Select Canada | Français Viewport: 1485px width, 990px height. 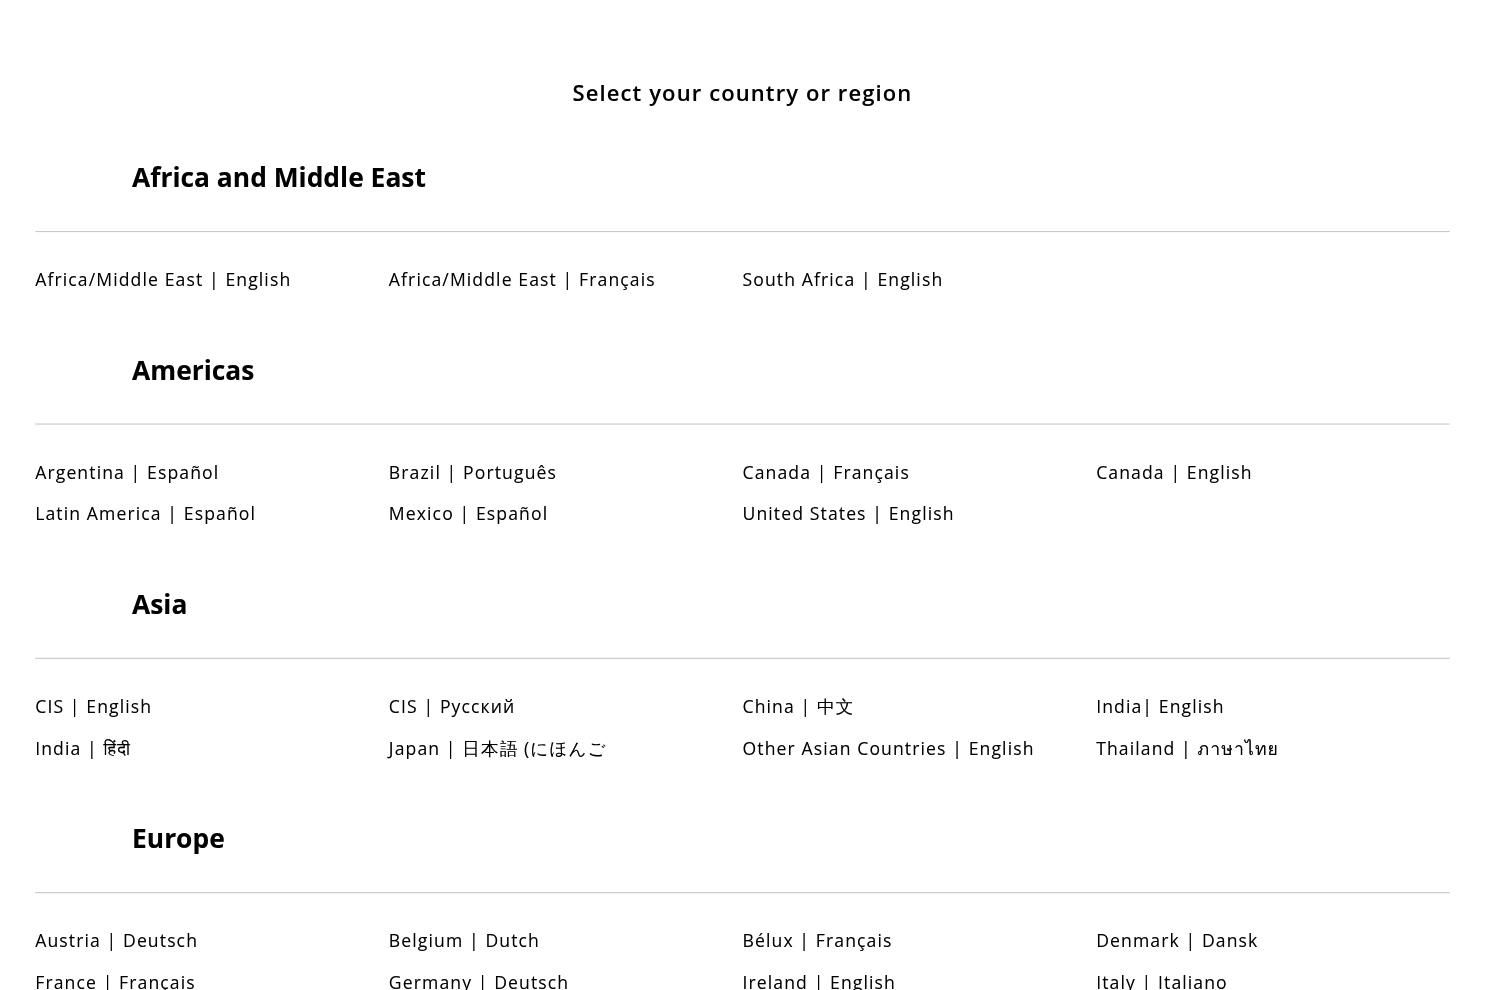[826, 473]
